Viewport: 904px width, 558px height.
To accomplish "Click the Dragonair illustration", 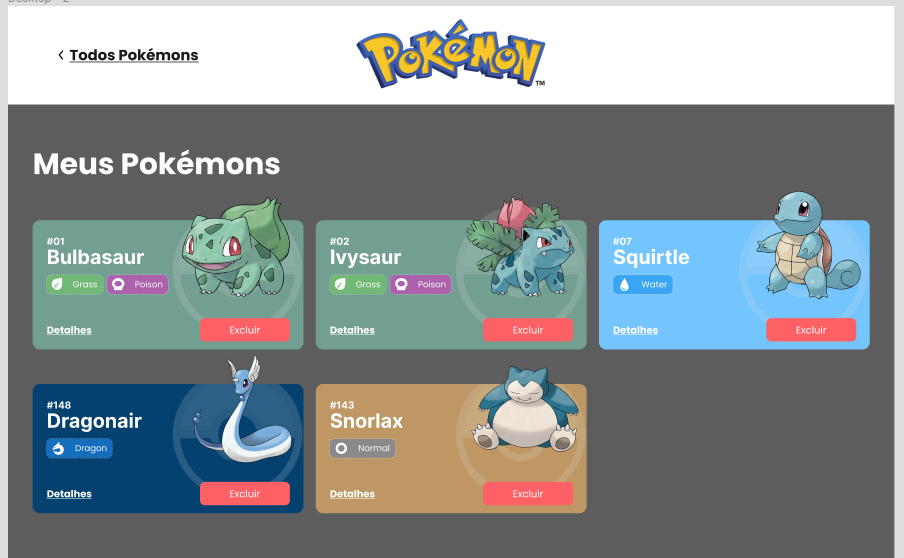I will tap(242, 409).
